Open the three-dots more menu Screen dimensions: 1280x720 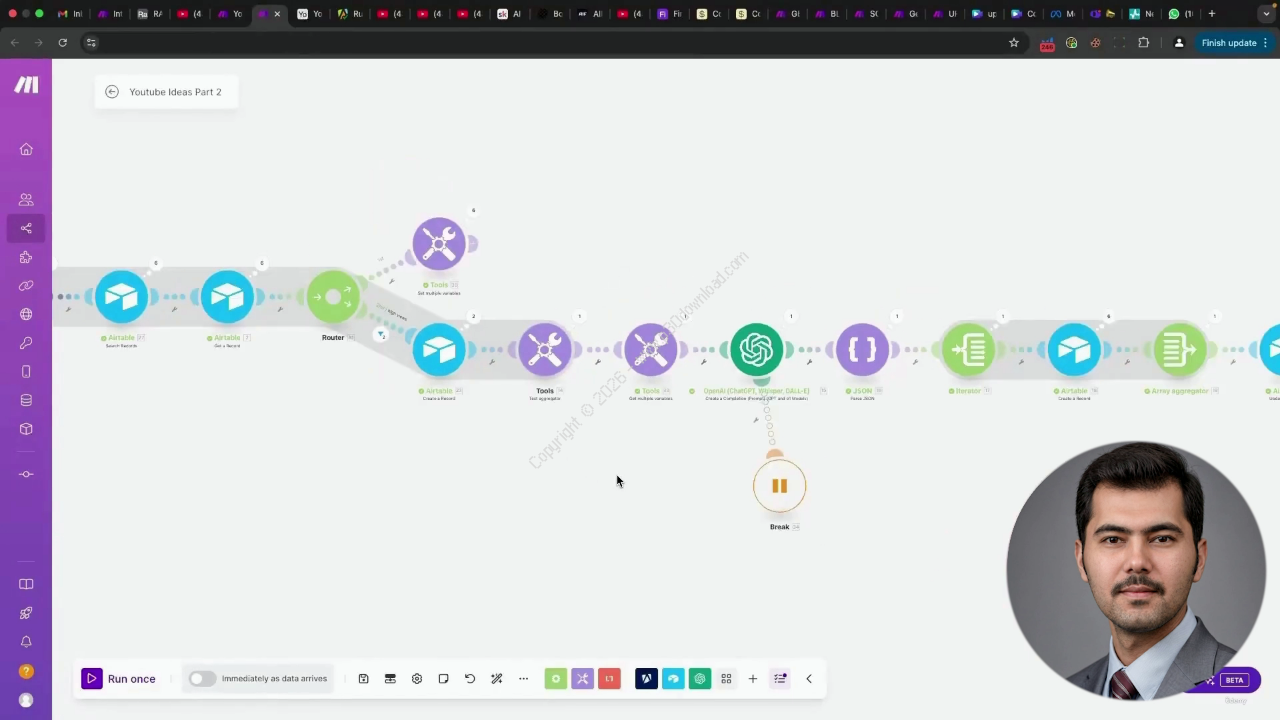523,679
